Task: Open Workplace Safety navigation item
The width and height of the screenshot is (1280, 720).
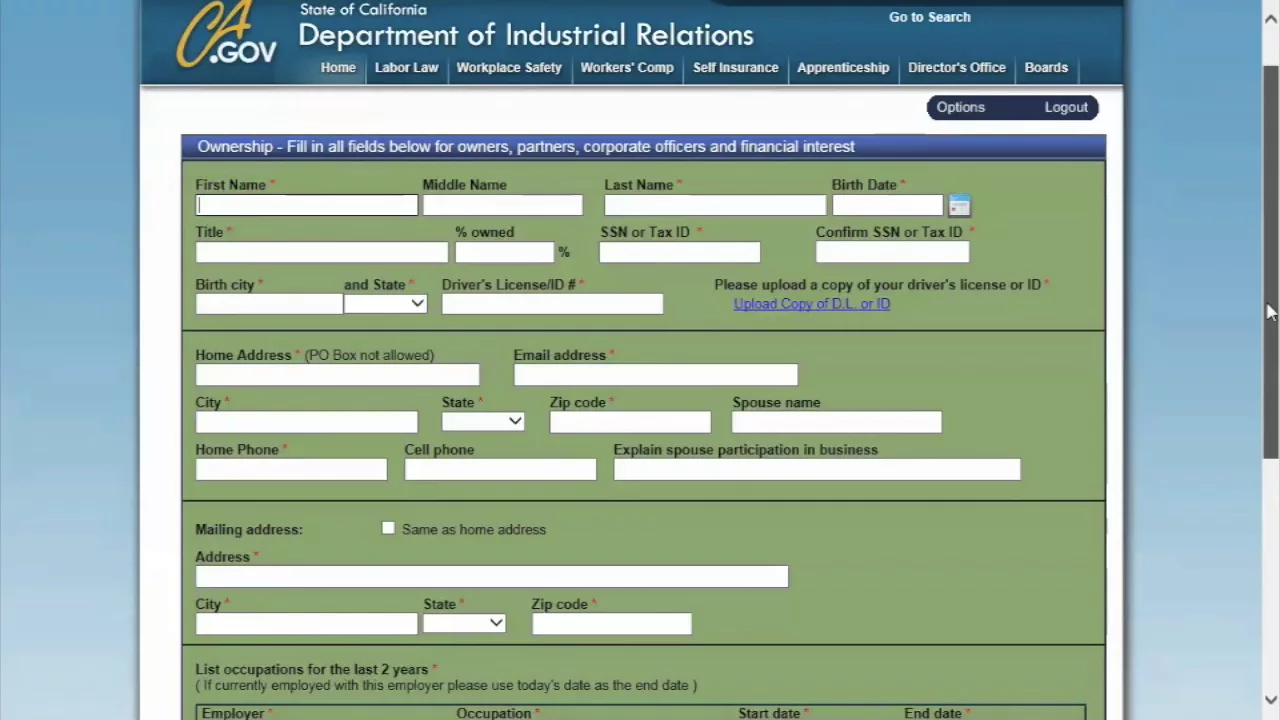Action: point(509,67)
